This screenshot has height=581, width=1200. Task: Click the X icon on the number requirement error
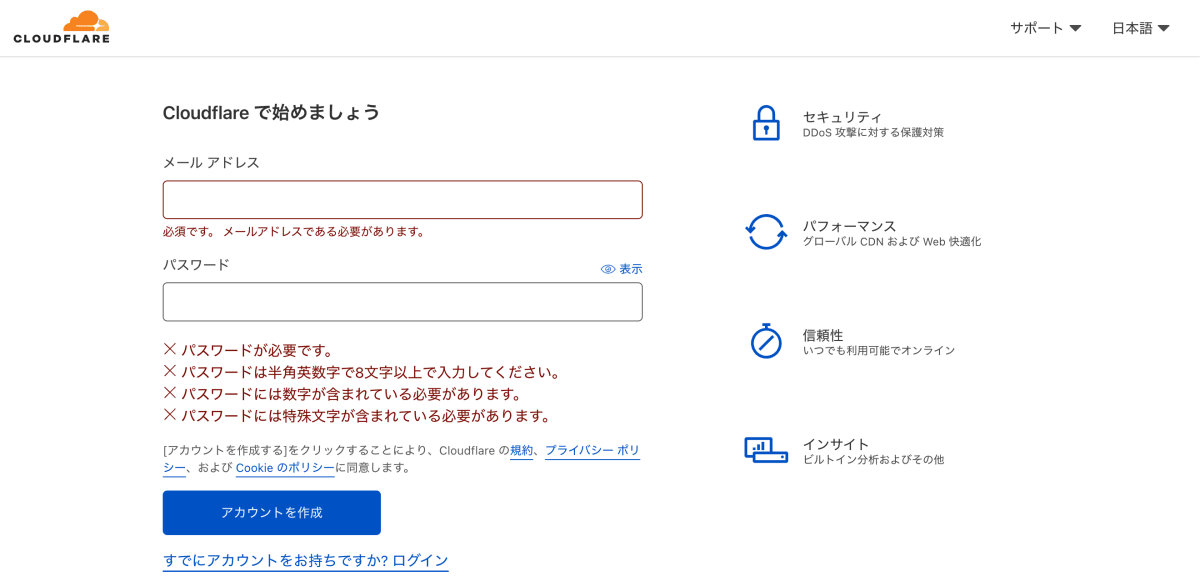tap(171, 392)
